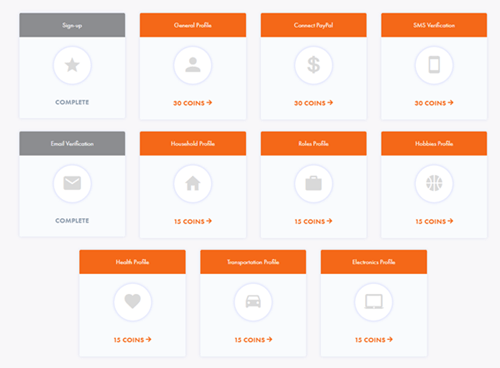This screenshot has height=368, width=500.
Task: Open the Roles Profile header
Action: point(313,143)
